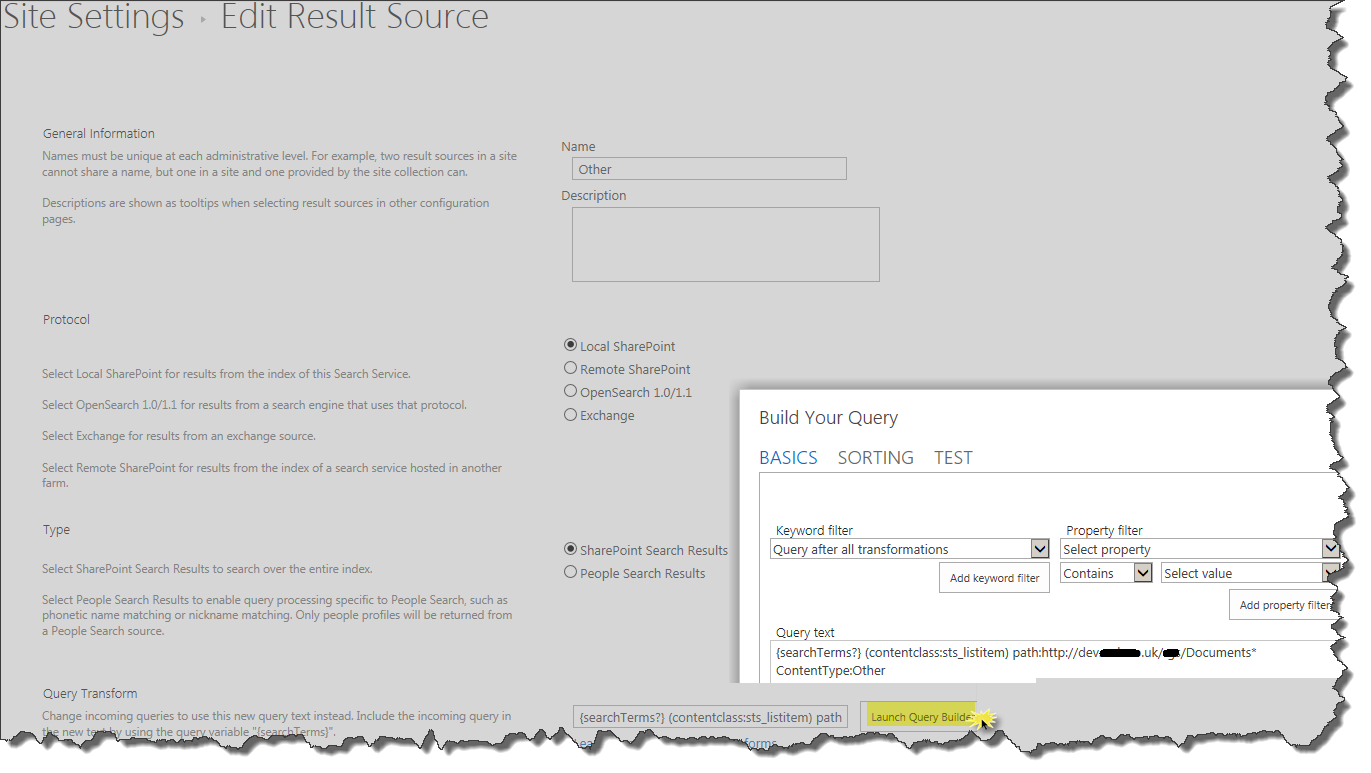This screenshot has width=1371, height=773.
Task: Click inside the Description text box
Action: click(726, 244)
